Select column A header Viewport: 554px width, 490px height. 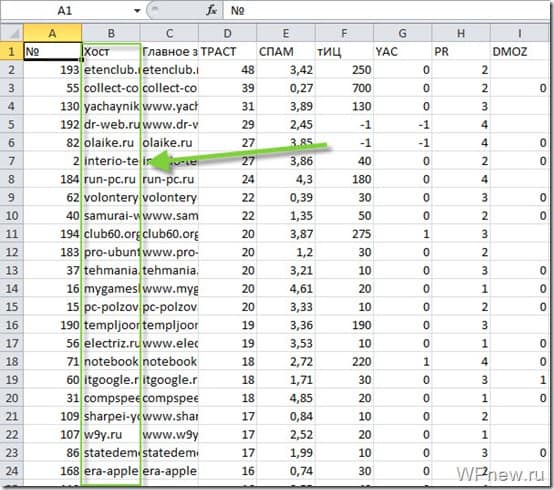pyautogui.click(x=53, y=34)
